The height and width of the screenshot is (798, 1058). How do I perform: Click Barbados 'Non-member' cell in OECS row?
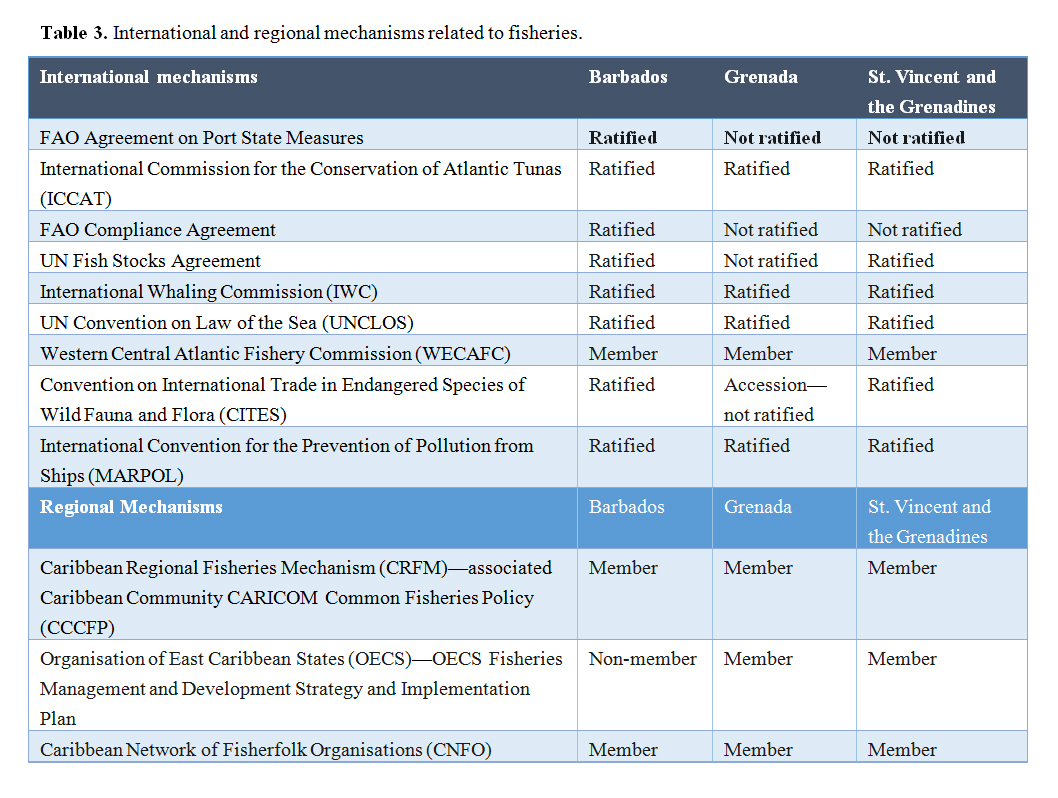tap(642, 659)
